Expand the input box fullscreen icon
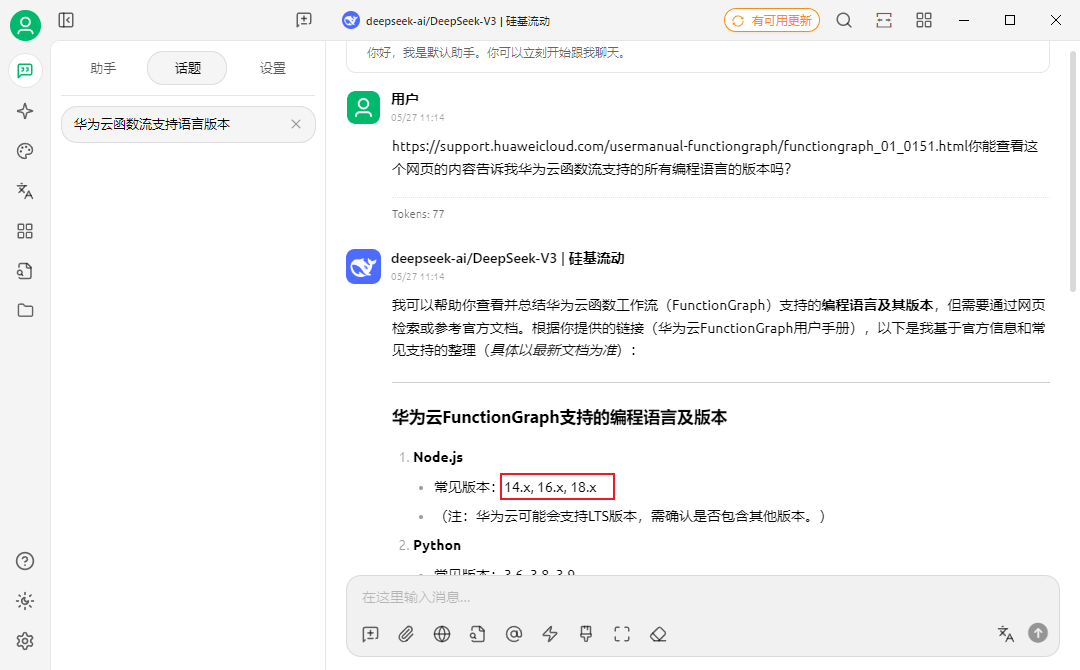Screen dimensions: 1080x670 click(x=622, y=634)
